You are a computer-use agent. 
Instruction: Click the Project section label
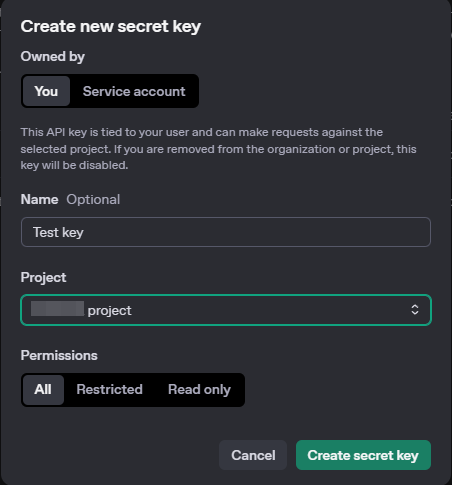[43, 277]
